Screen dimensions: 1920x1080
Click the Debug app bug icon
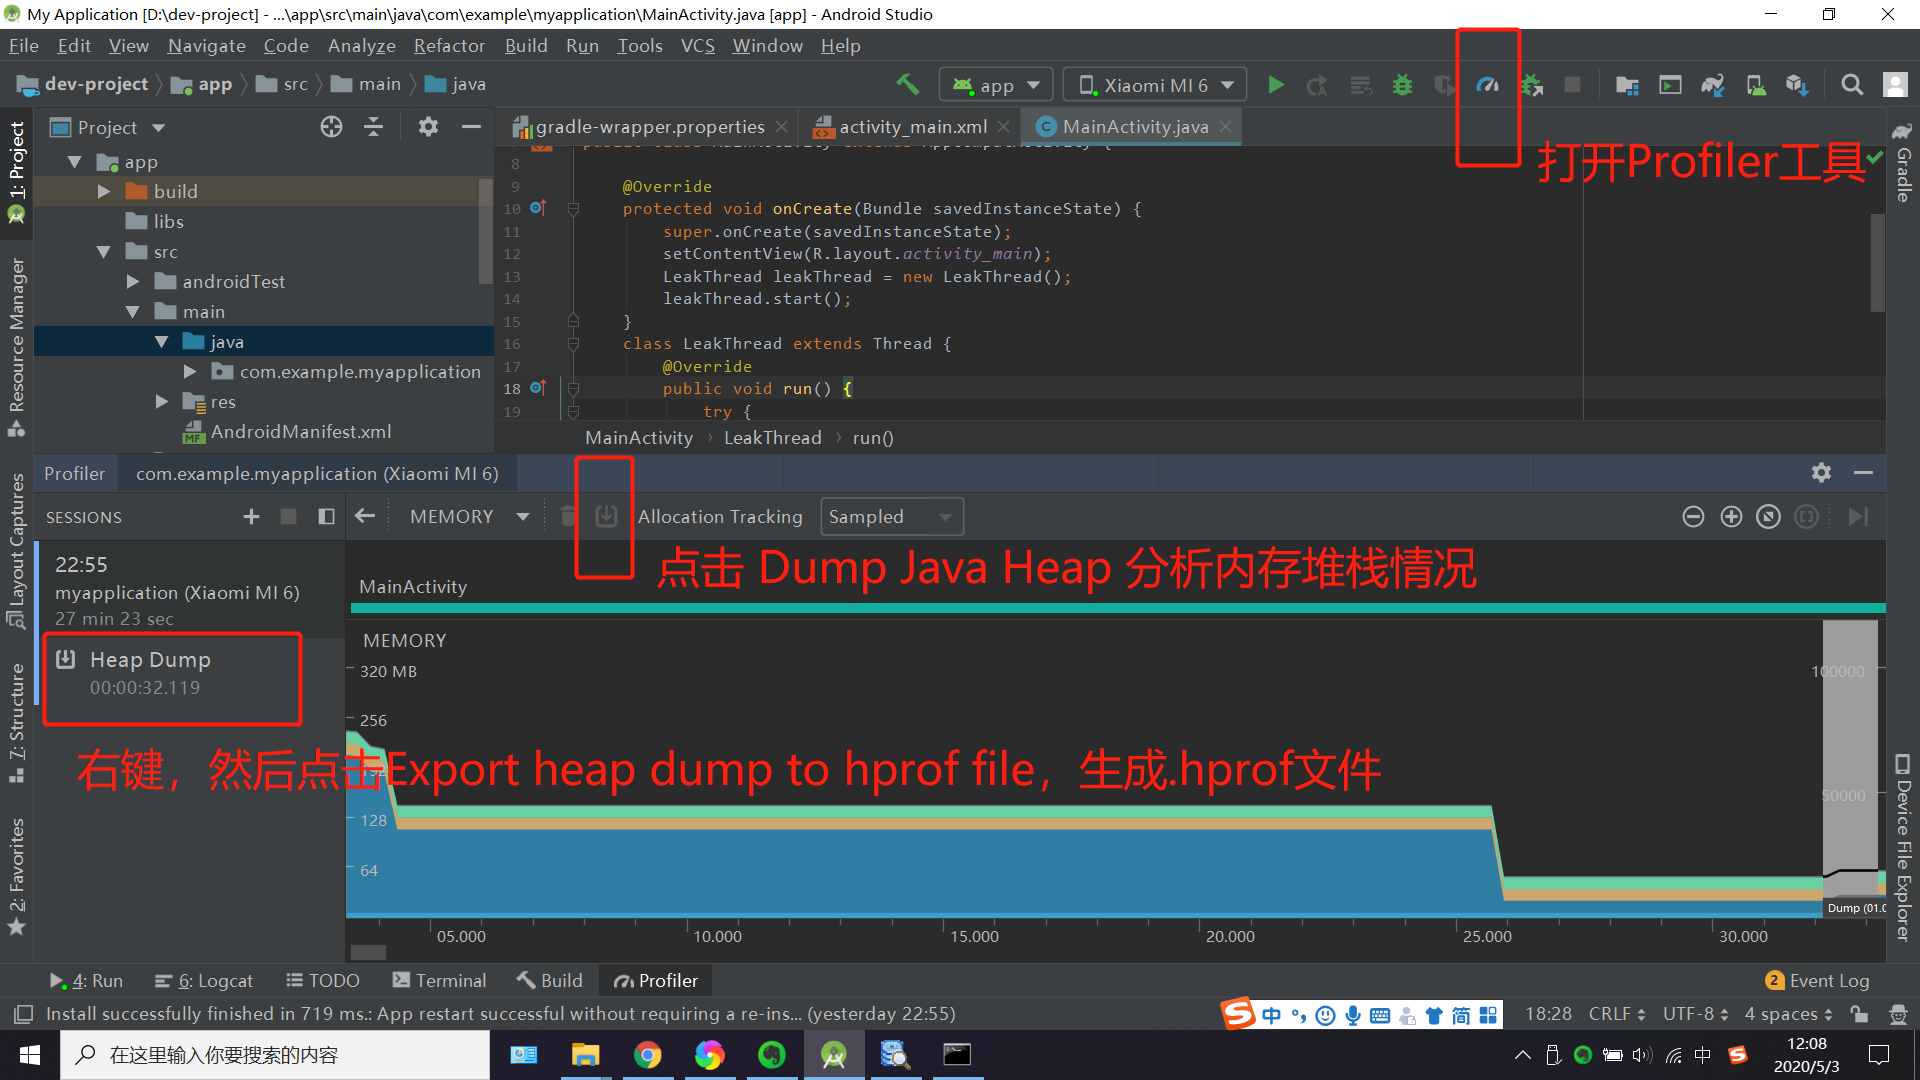tap(1402, 85)
